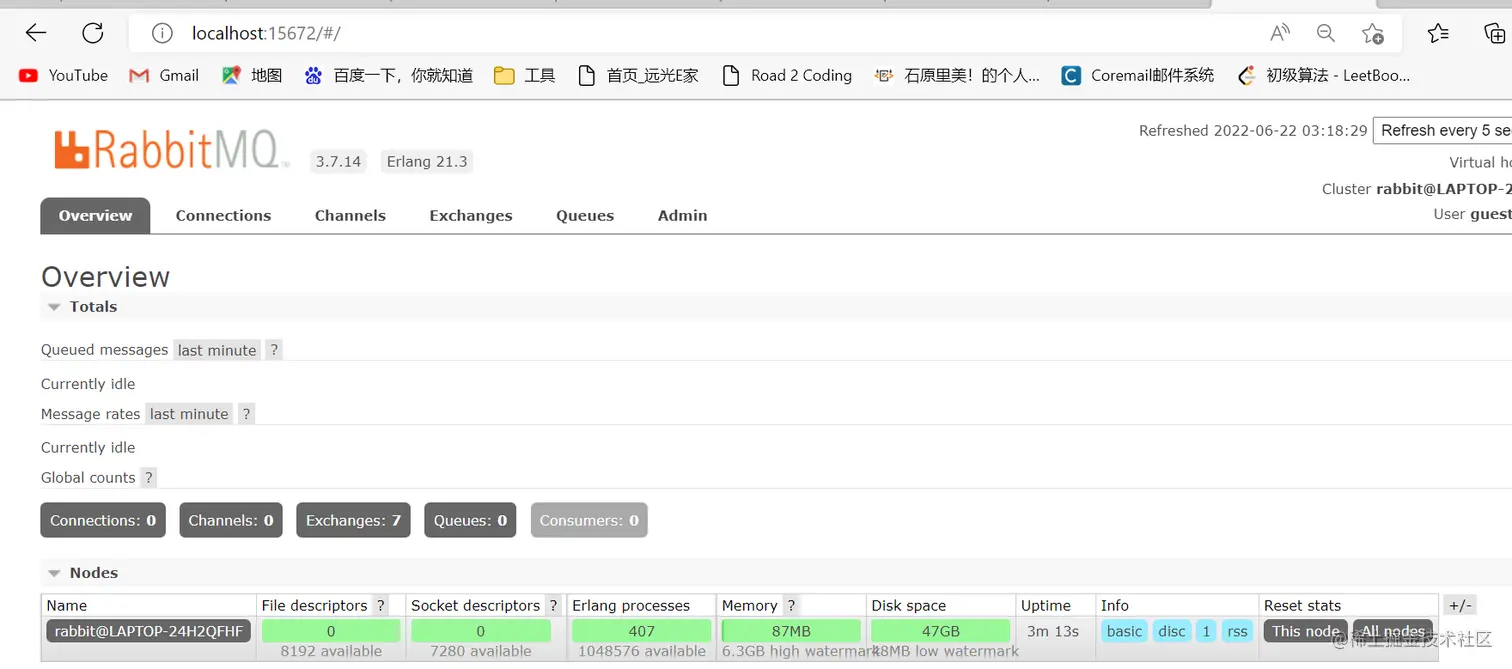Open the Exchanges tab
1512x669 pixels.
(x=471, y=215)
